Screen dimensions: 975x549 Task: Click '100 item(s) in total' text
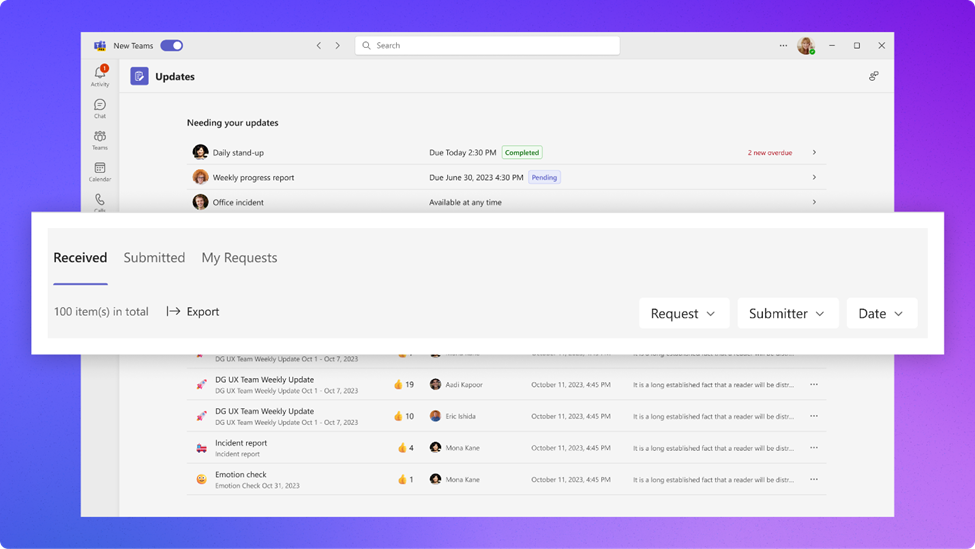[x=101, y=311]
